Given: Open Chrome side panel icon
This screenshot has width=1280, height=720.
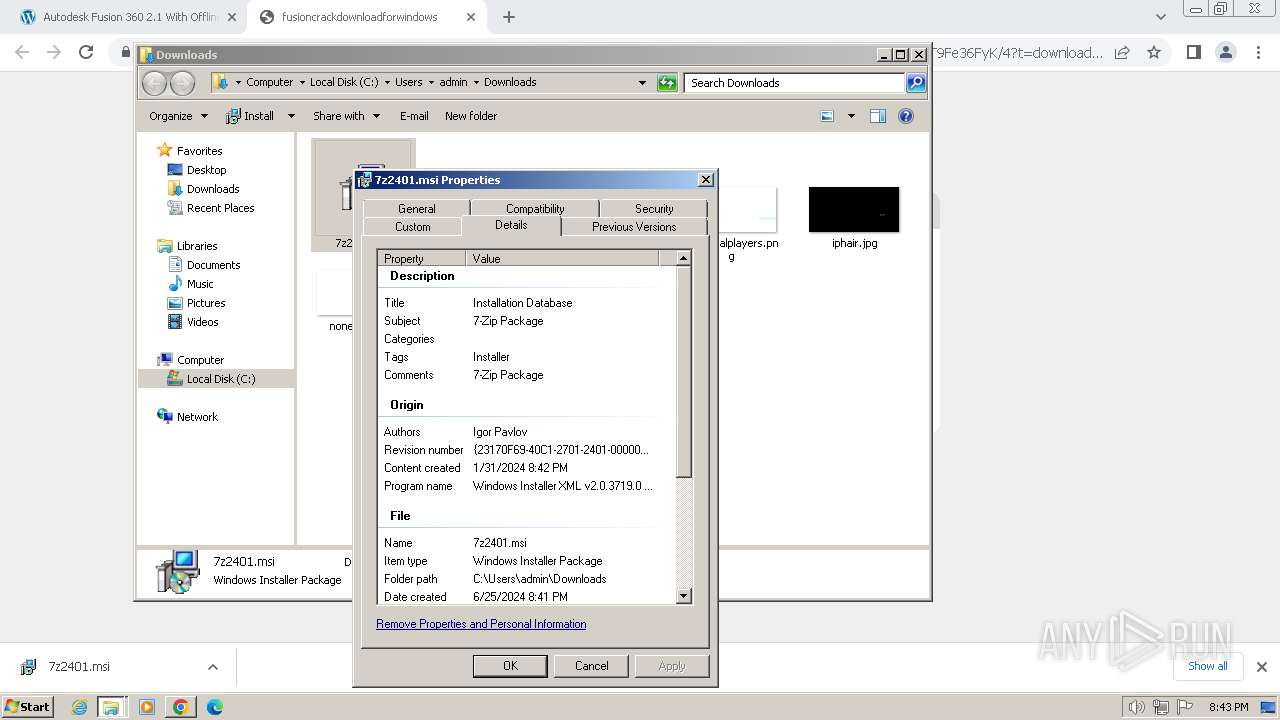Looking at the screenshot, I should [1193, 52].
